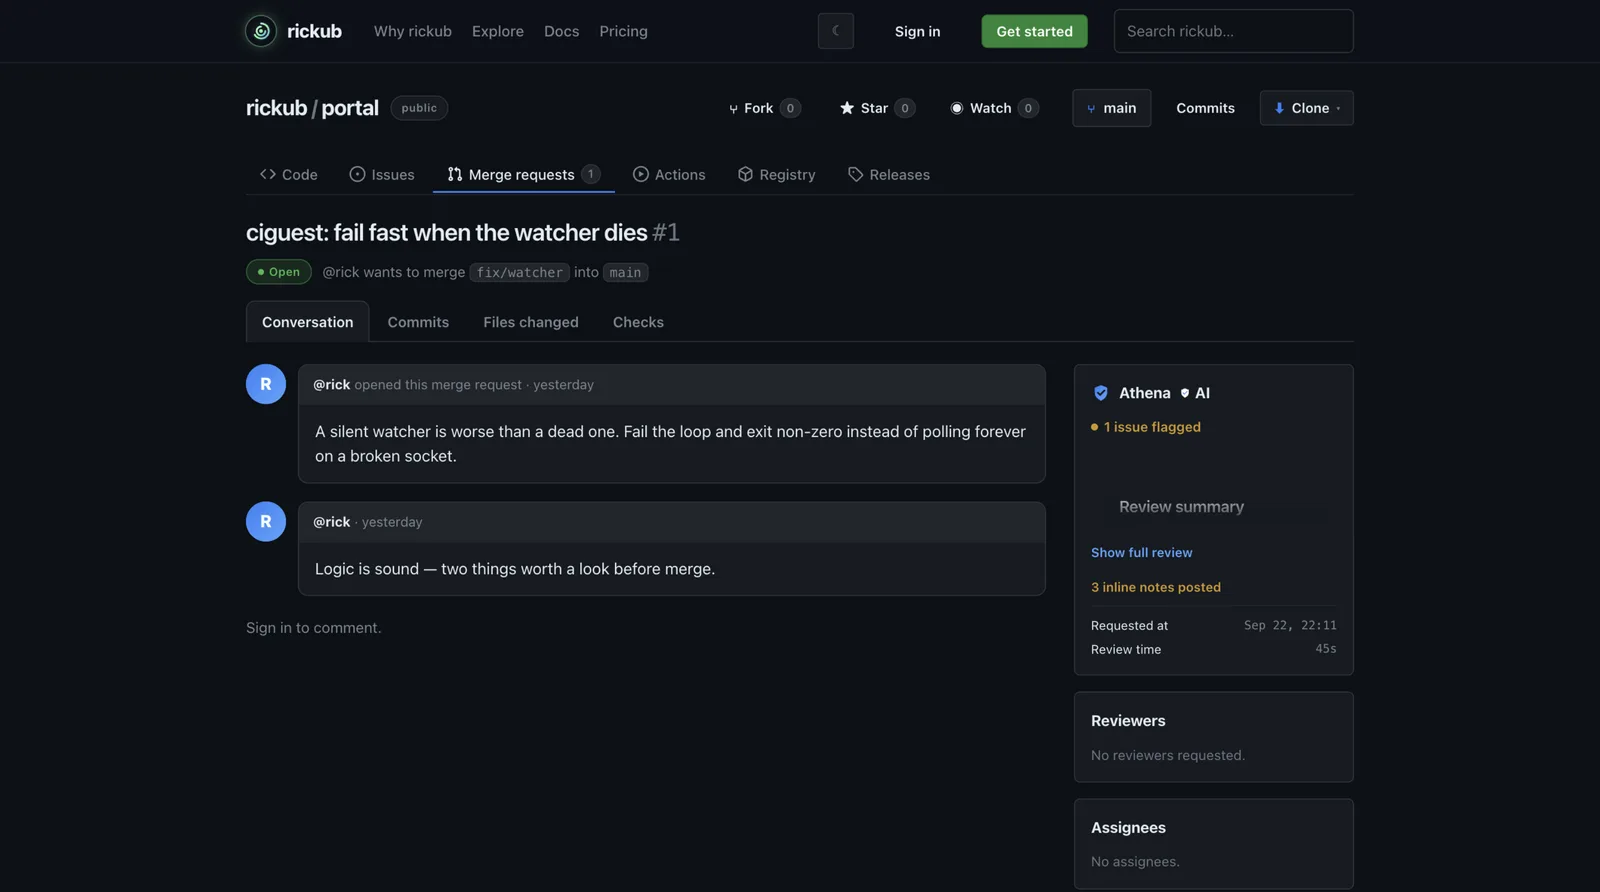
Task: Click the green Get started button
Action: (1034, 31)
